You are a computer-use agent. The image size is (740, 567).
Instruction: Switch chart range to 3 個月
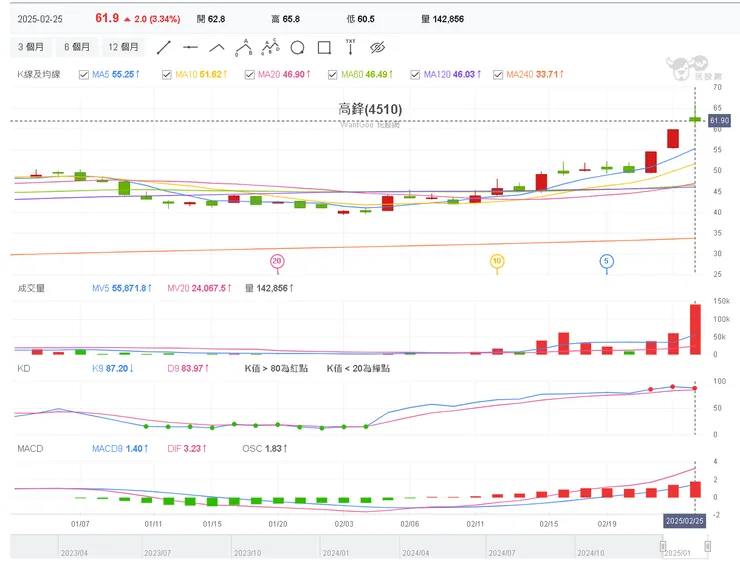[31, 47]
